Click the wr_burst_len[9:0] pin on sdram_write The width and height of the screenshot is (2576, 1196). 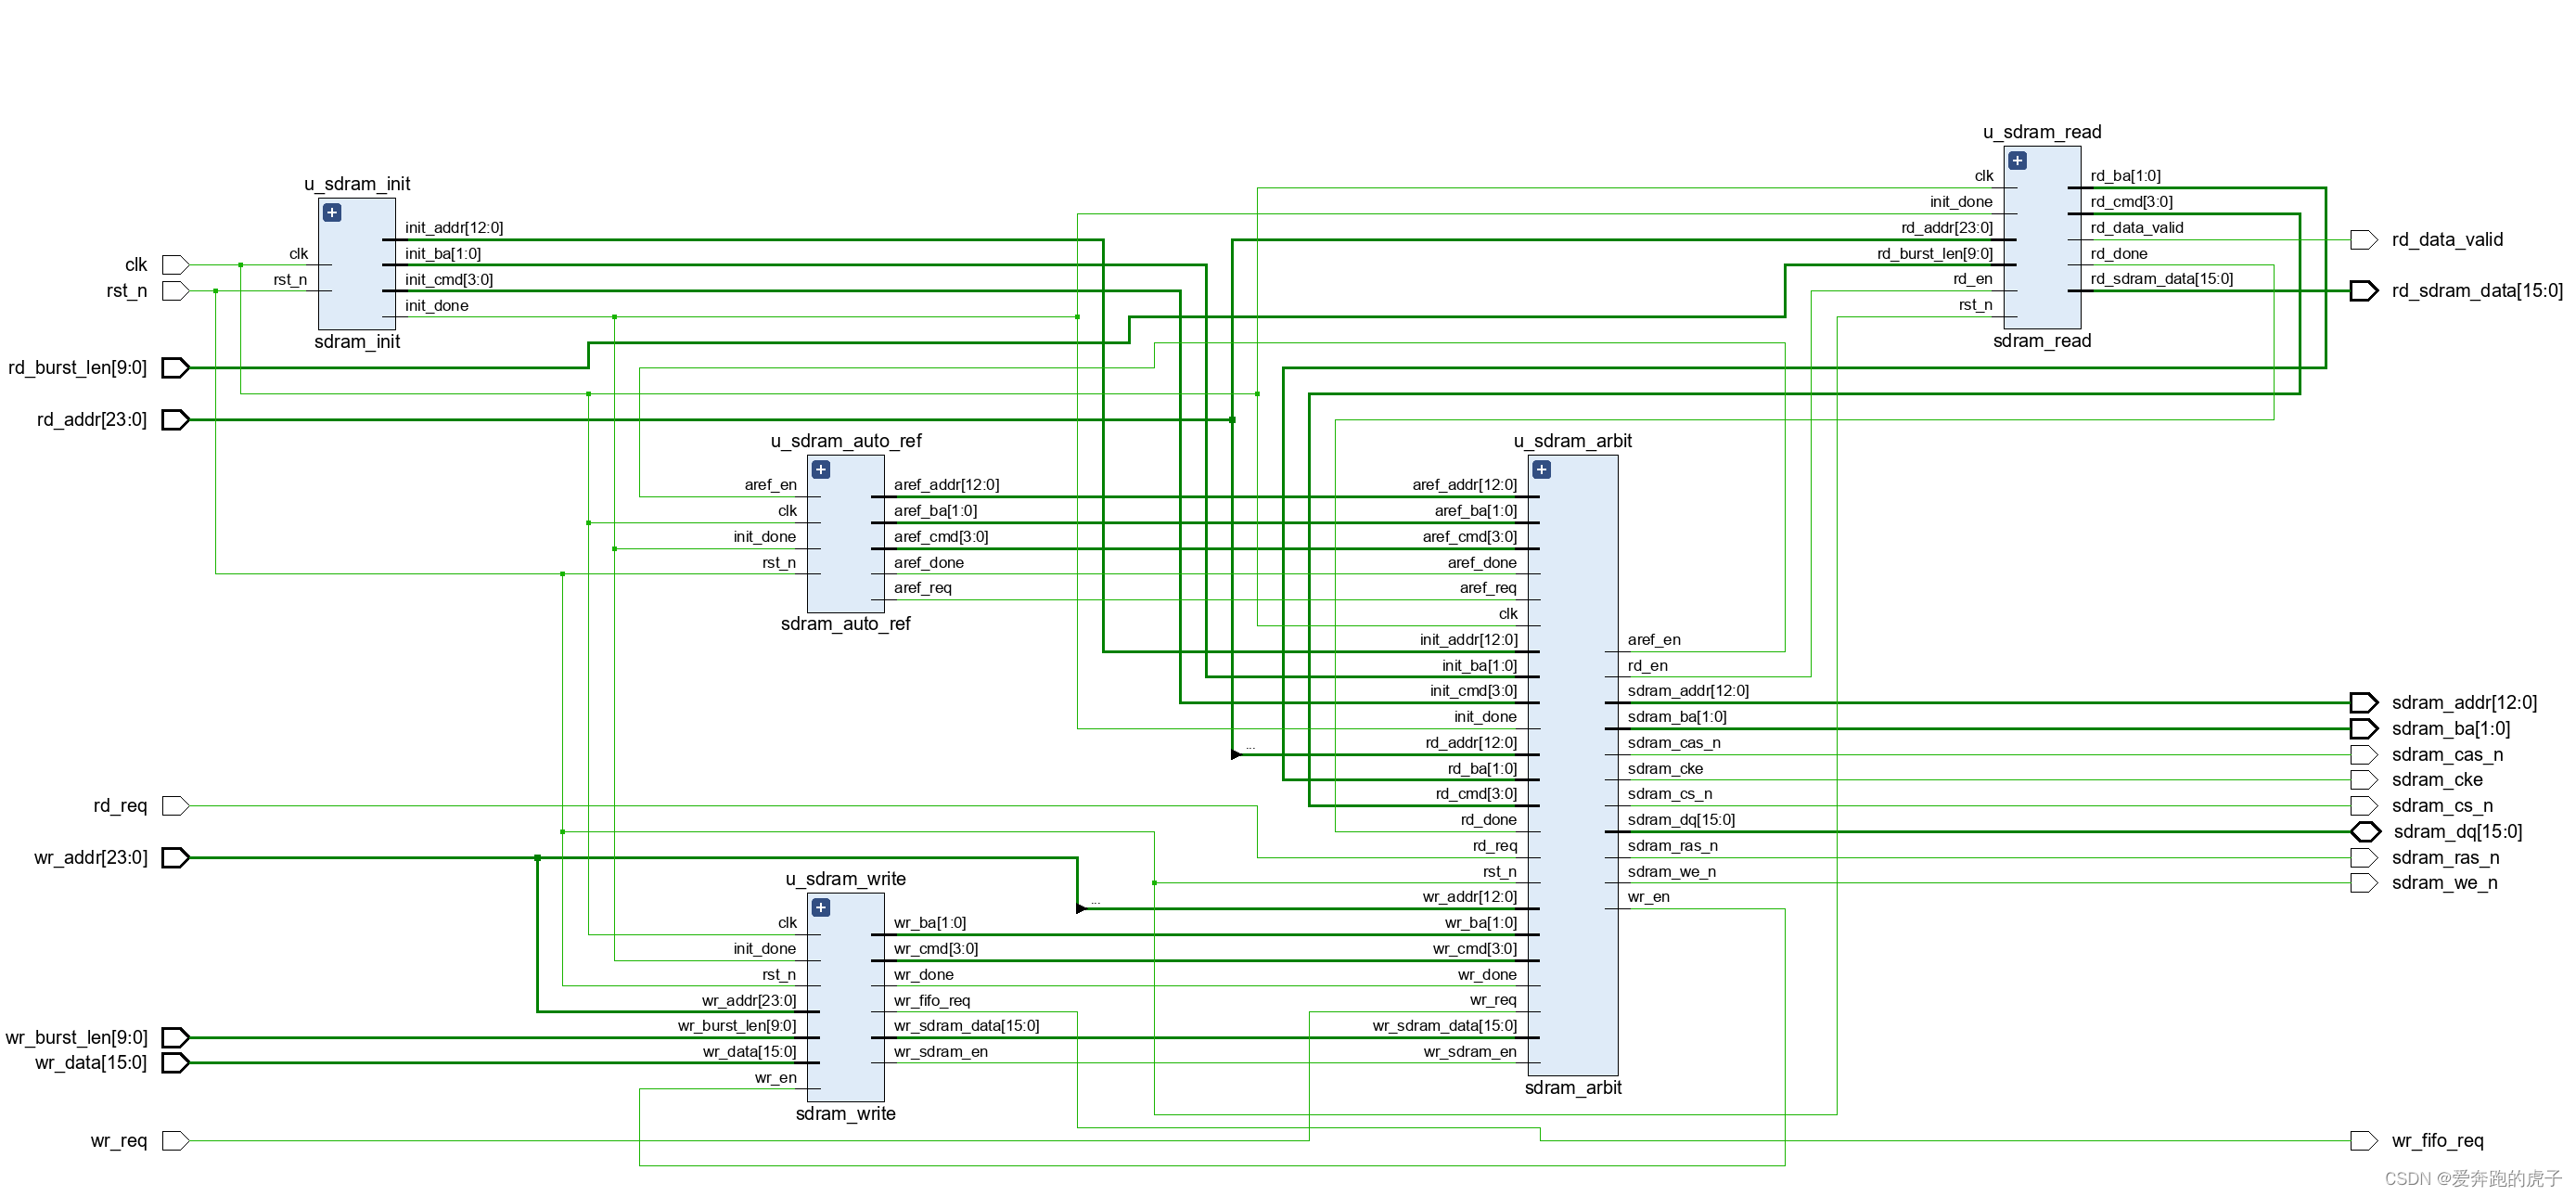[x=737, y=1026]
